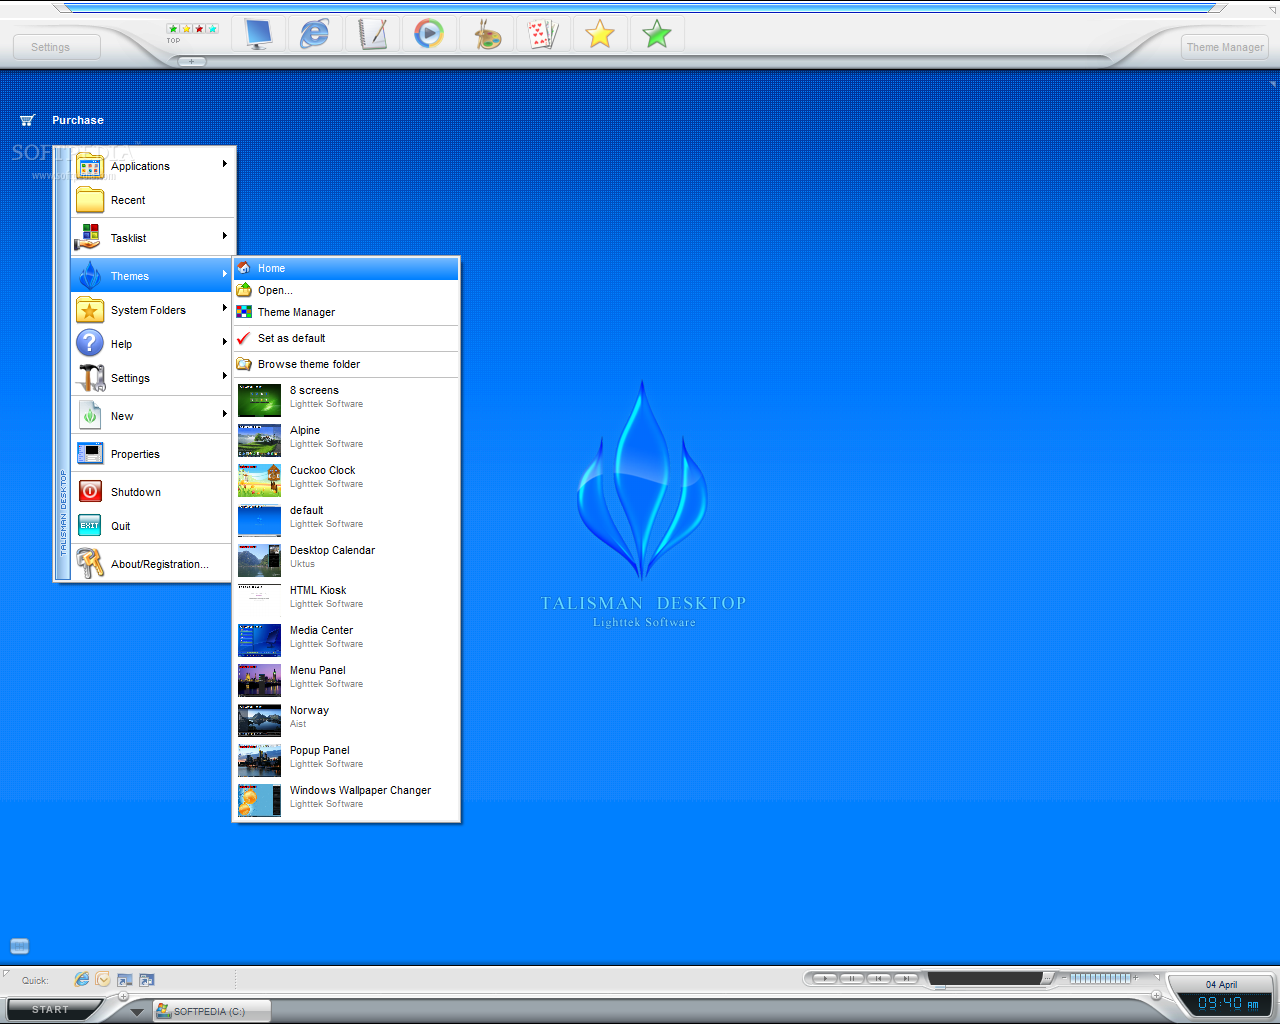Image resolution: width=1280 pixels, height=1024 pixels.
Task: Click the yellow star icon in dock
Action: coord(600,34)
